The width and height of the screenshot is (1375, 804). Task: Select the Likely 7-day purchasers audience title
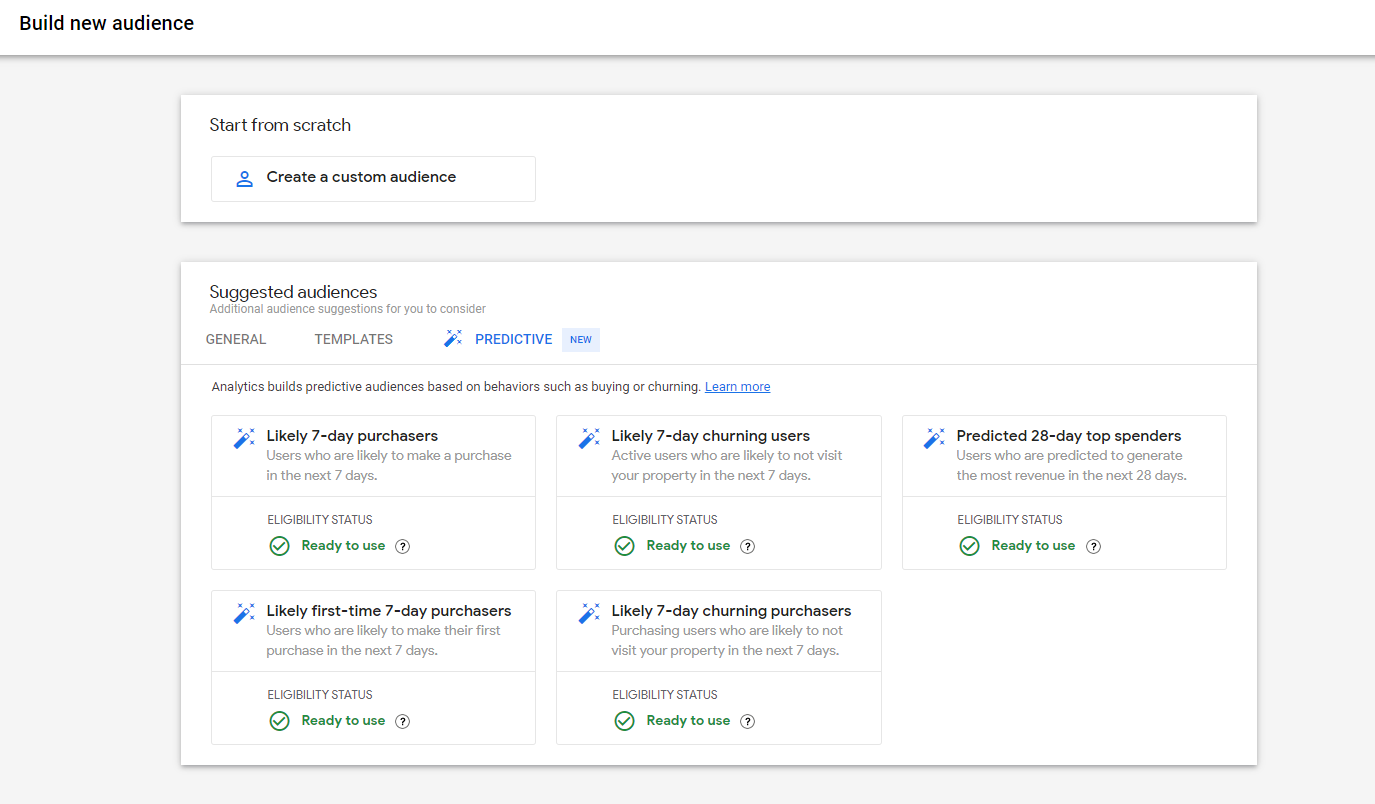pyautogui.click(x=352, y=436)
